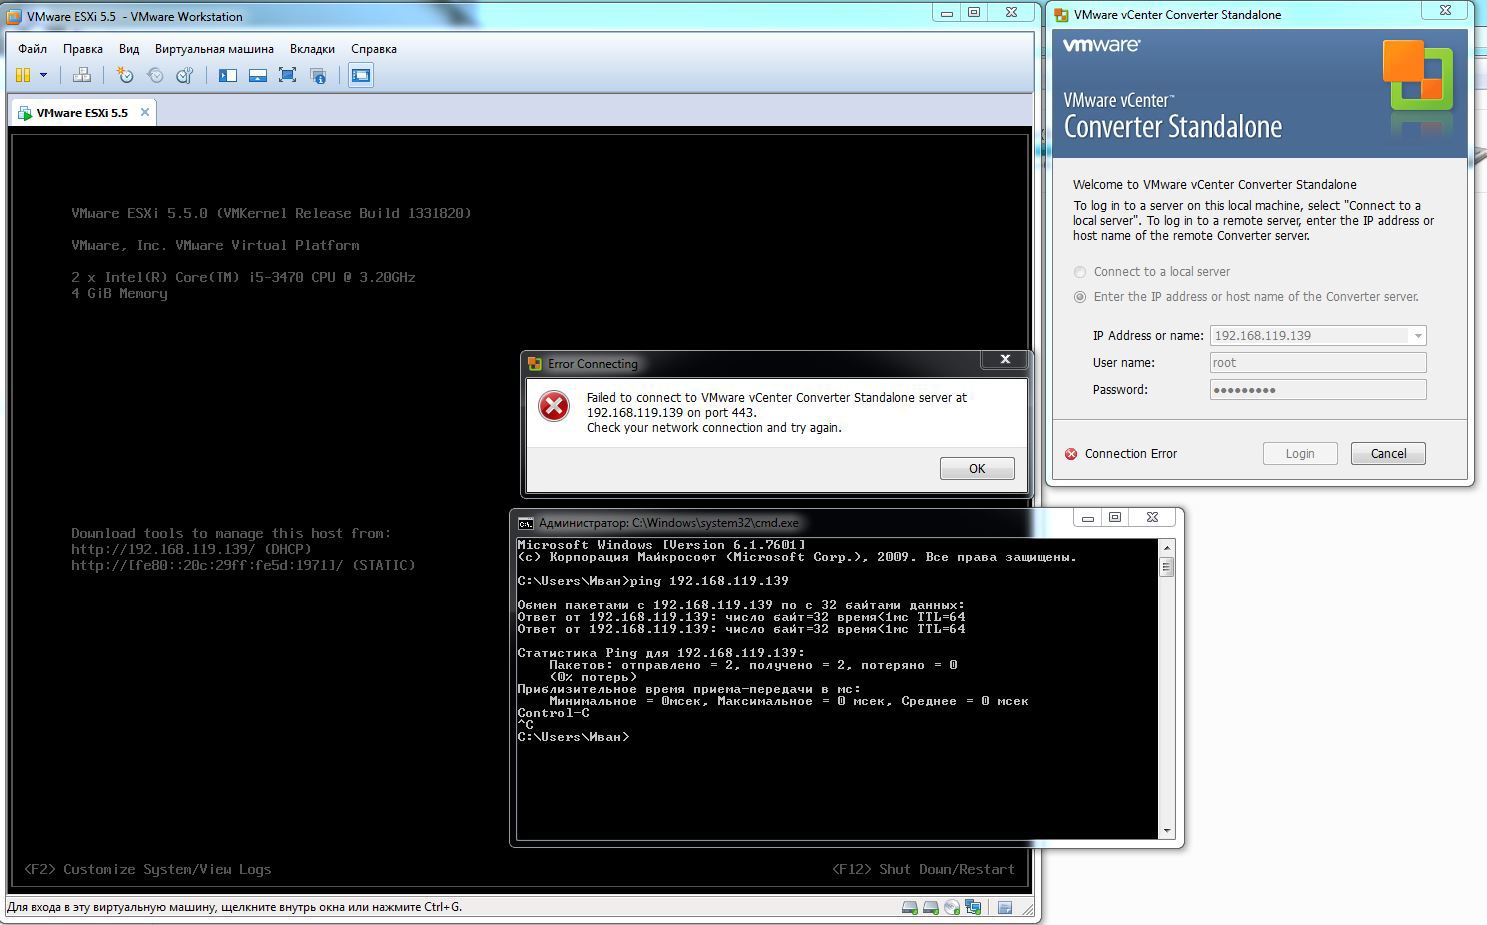Click the VMware Workstation title bar icon
The height and width of the screenshot is (925, 1487).
(x=15, y=16)
